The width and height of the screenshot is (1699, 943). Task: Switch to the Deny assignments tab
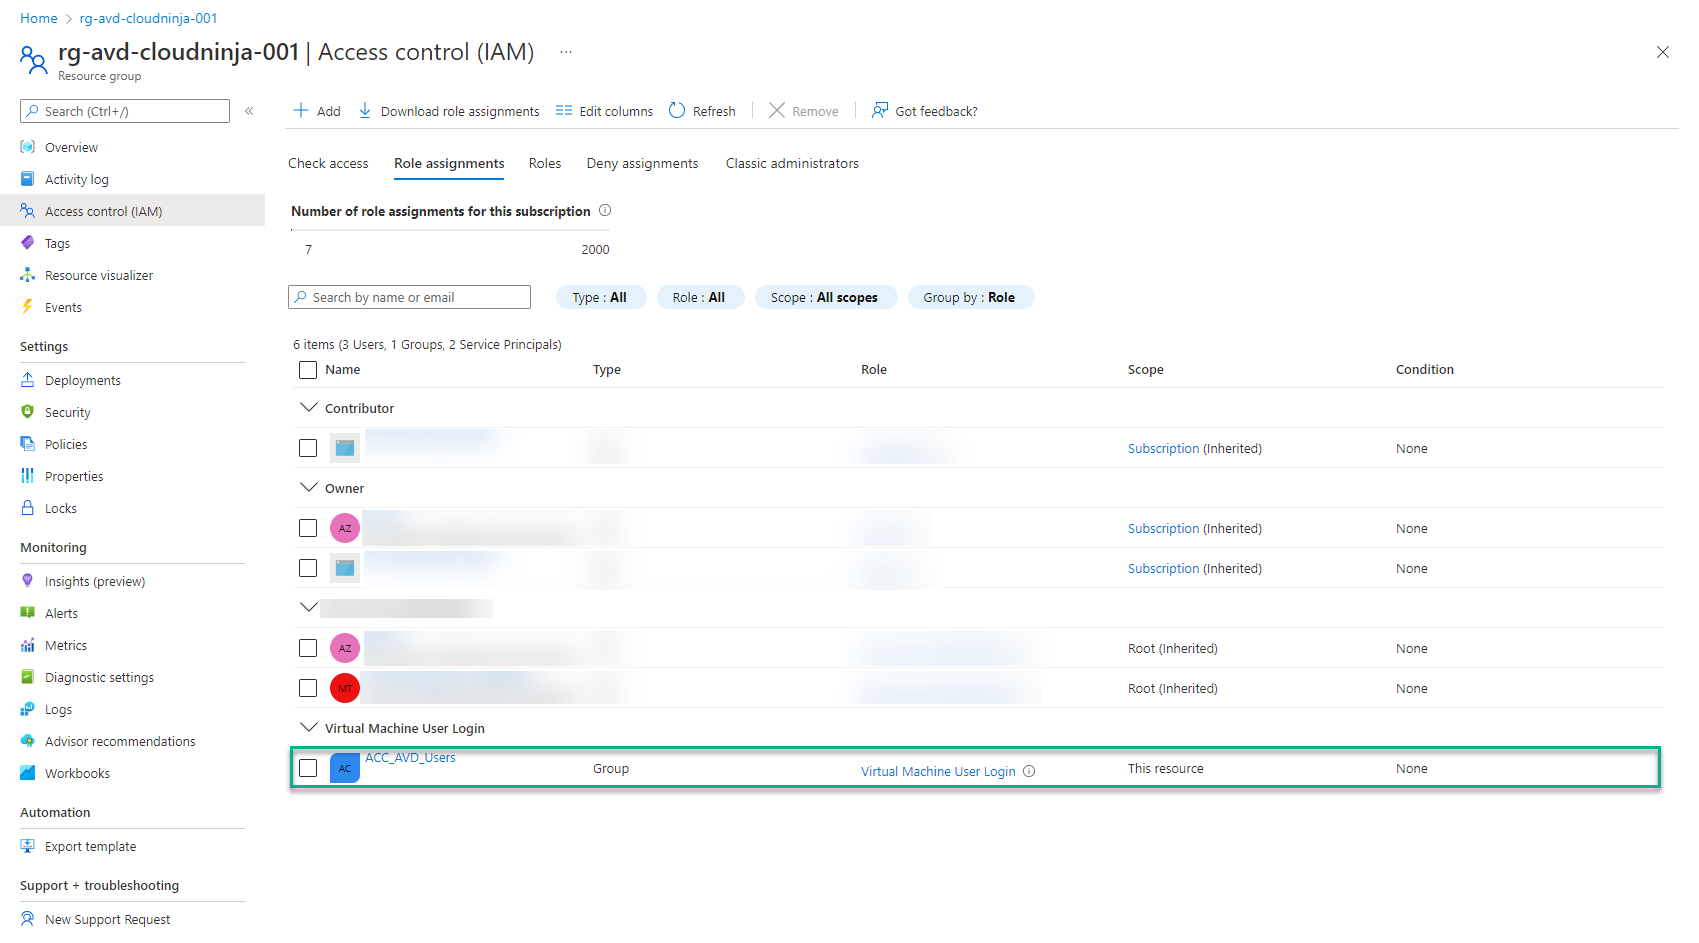click(642, 163)
